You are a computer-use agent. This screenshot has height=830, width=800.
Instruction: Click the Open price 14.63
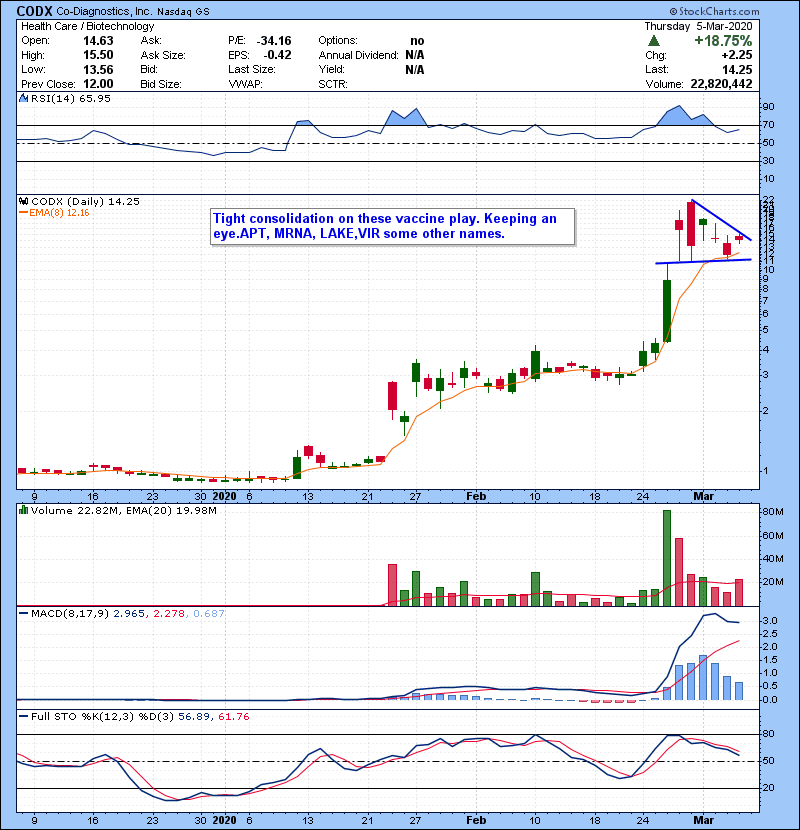(x=98, y=41)
